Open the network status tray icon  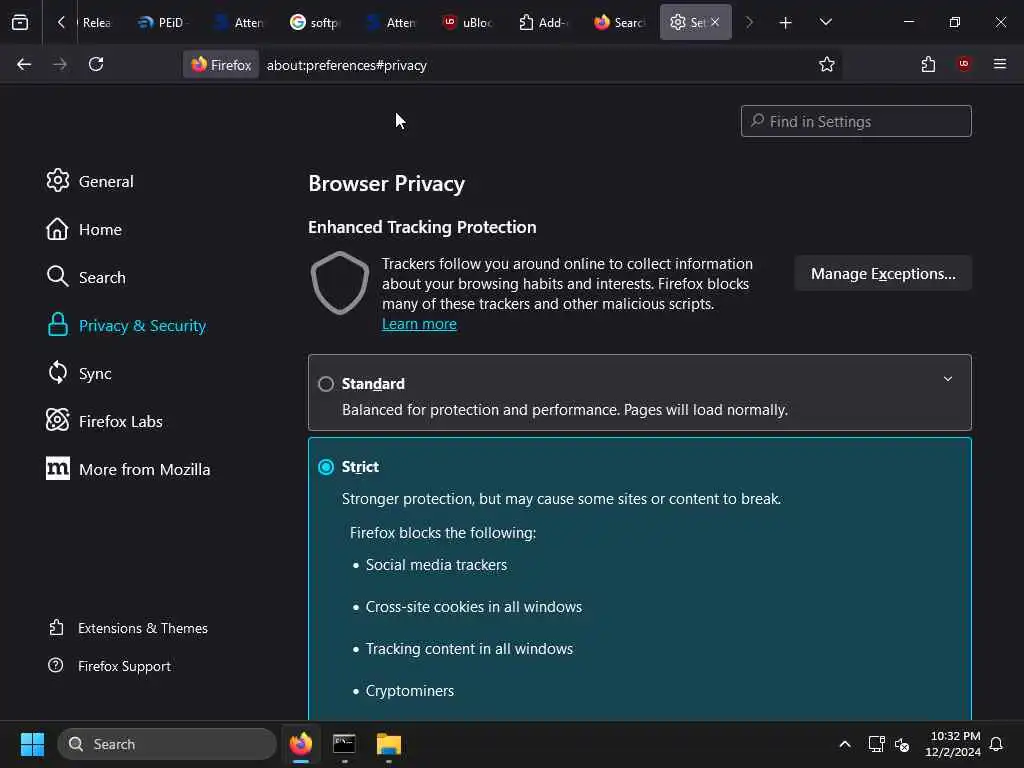(x=876, y=744)
